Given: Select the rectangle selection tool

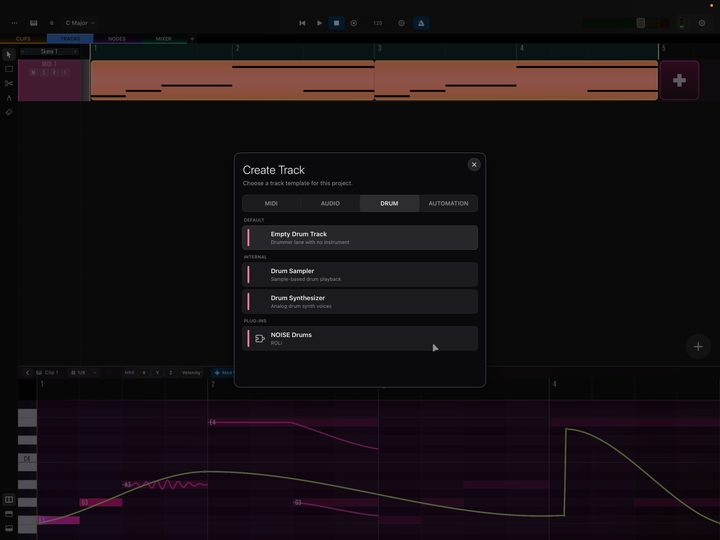Looking at the screenshot, I should pyautogui.click(x=9, y=69).
